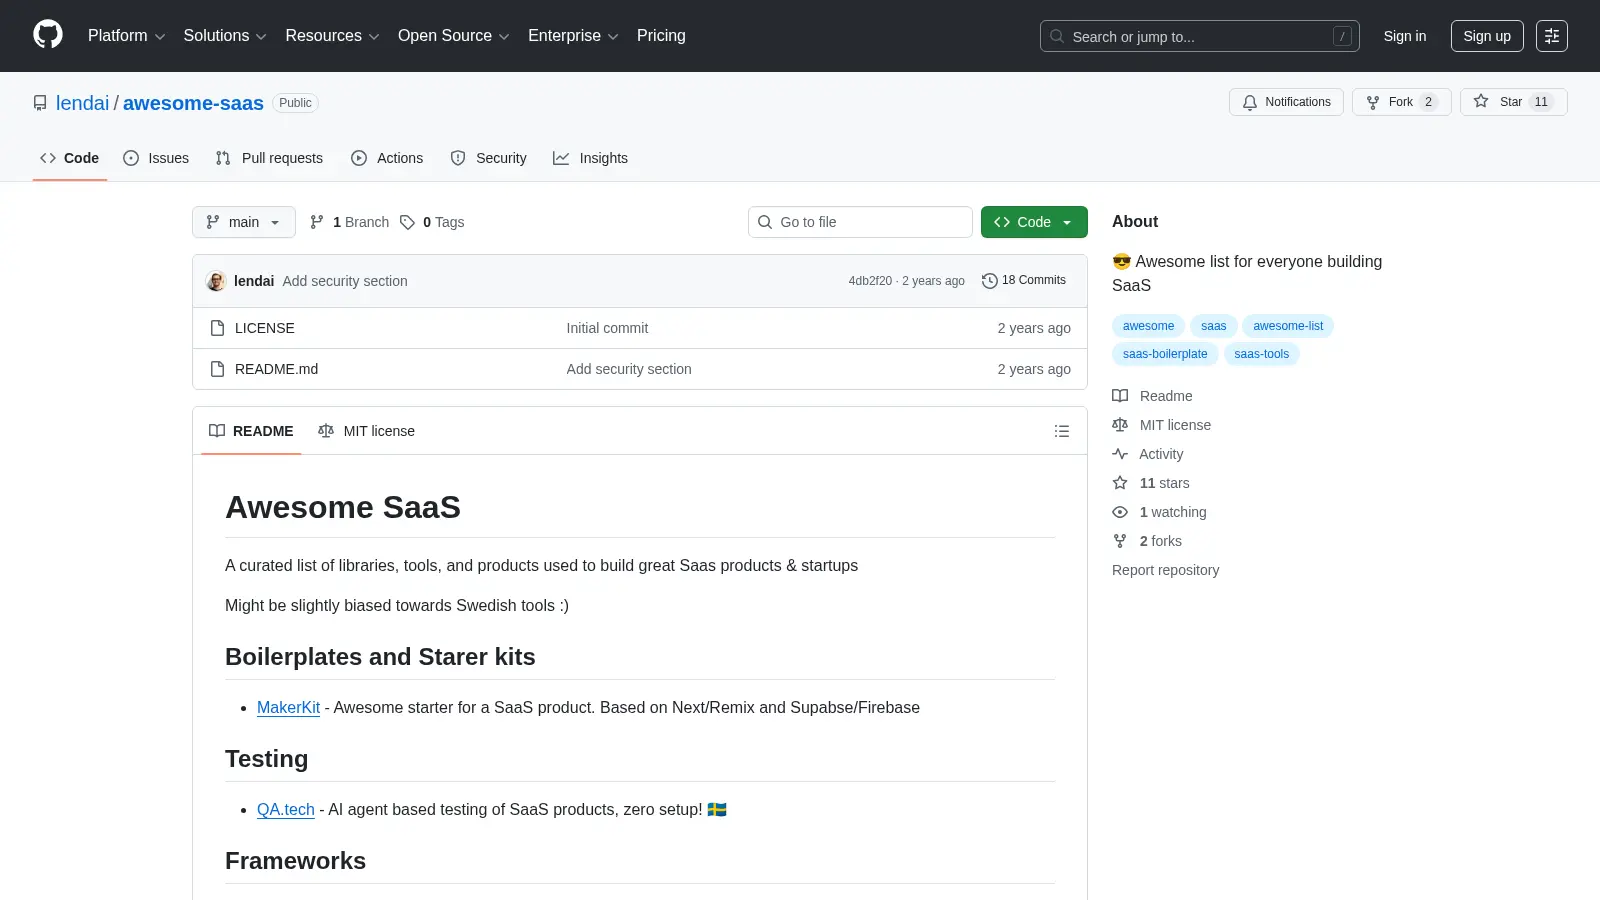Screen dimensions: 1600x900
Task: Click Report repository link
Action: point(1165,570)
